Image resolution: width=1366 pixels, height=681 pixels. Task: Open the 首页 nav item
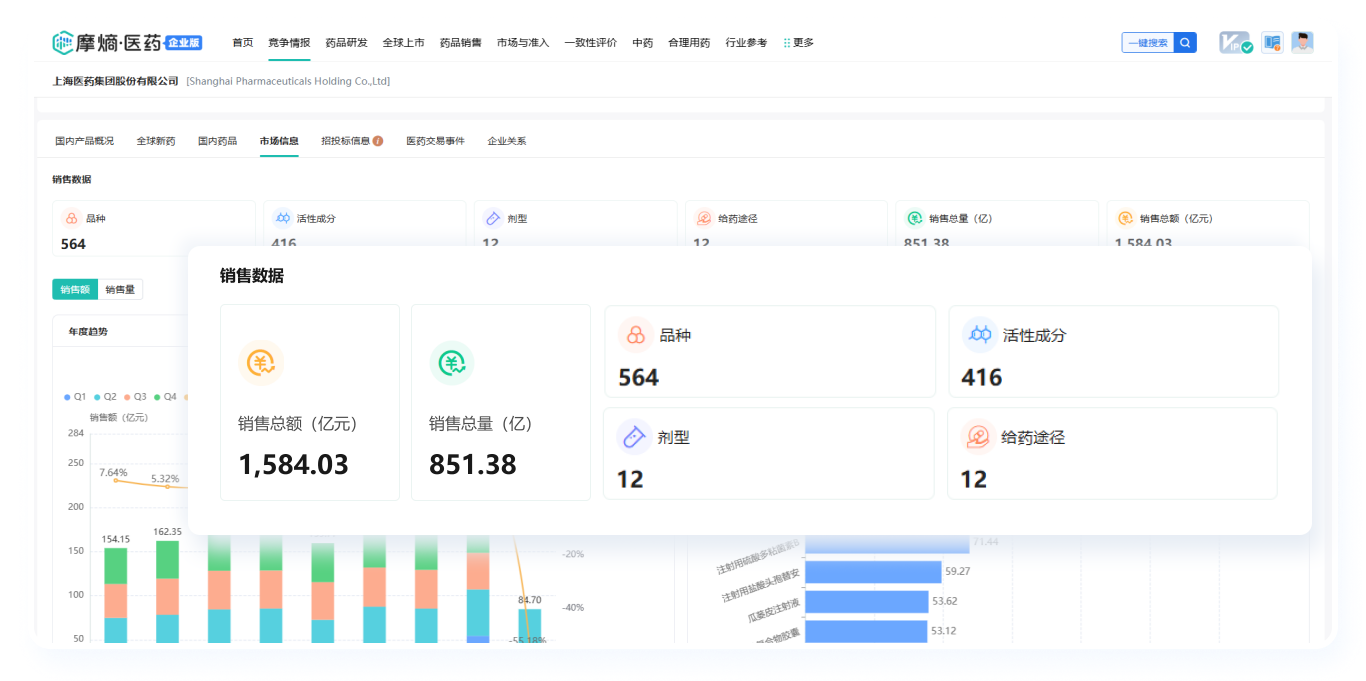(x=243, y=43)
